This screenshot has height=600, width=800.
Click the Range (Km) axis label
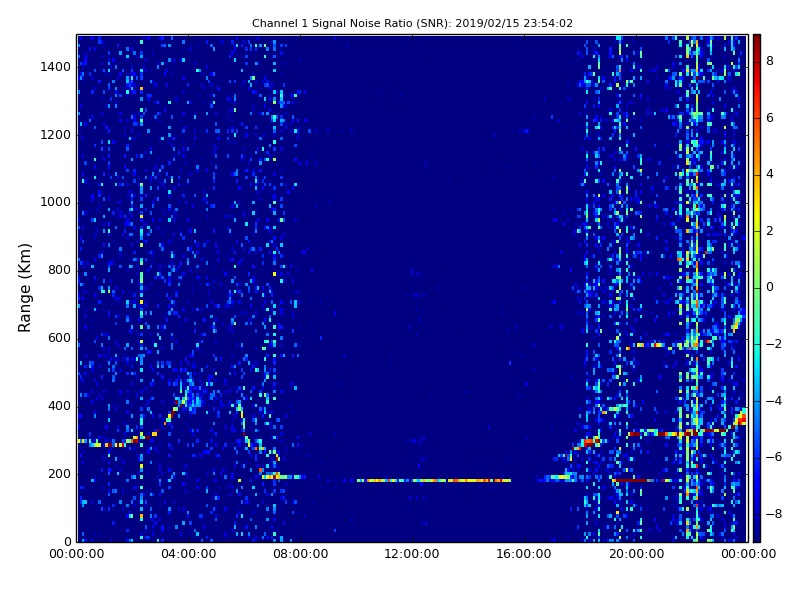coord(24,288)
